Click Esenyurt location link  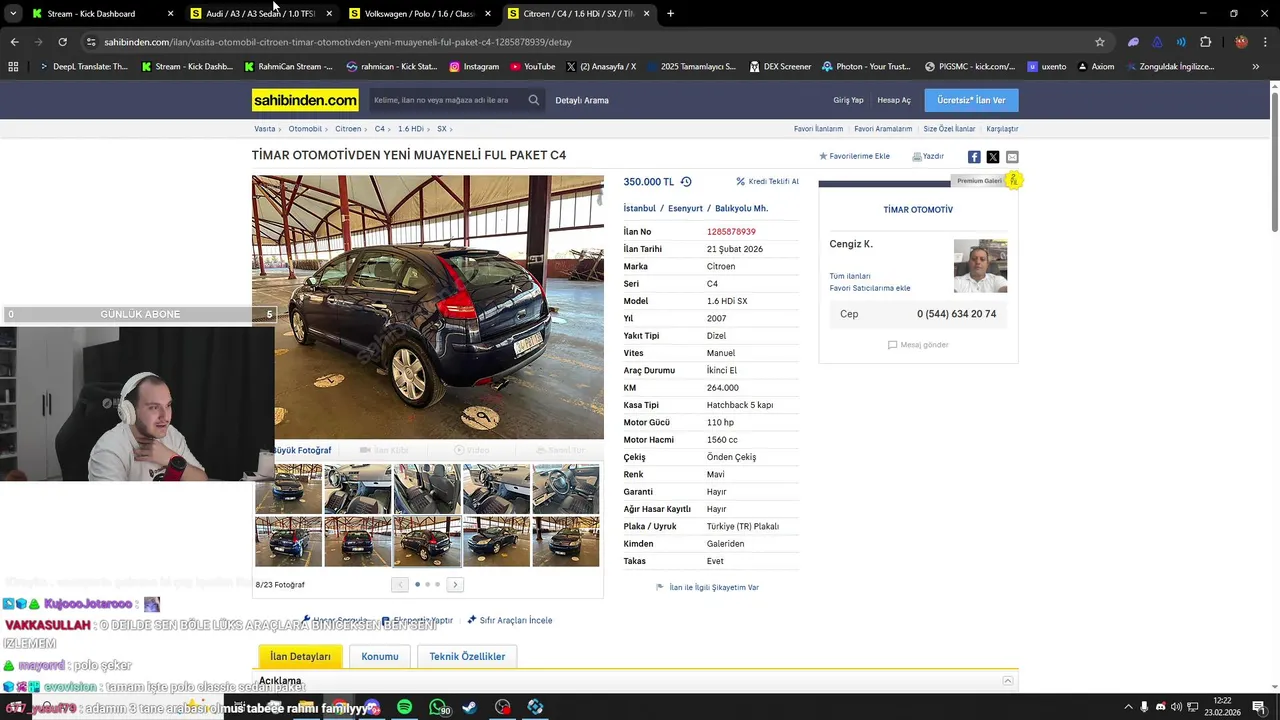pos(685,209)
